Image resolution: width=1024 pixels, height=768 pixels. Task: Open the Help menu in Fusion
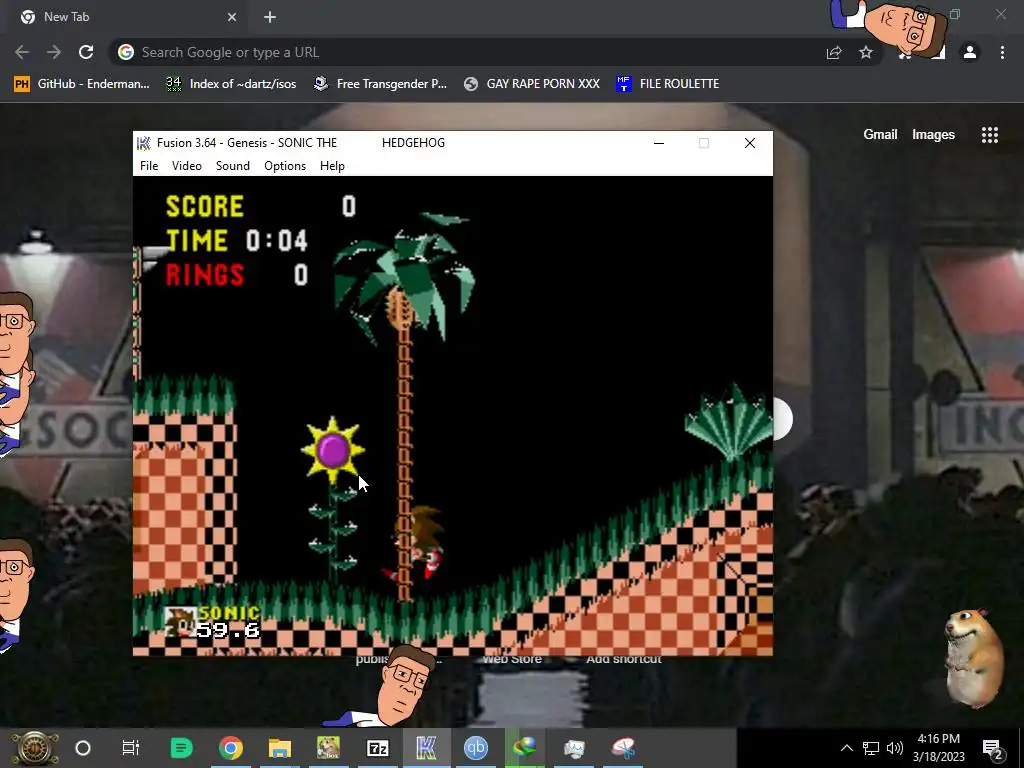332,166
